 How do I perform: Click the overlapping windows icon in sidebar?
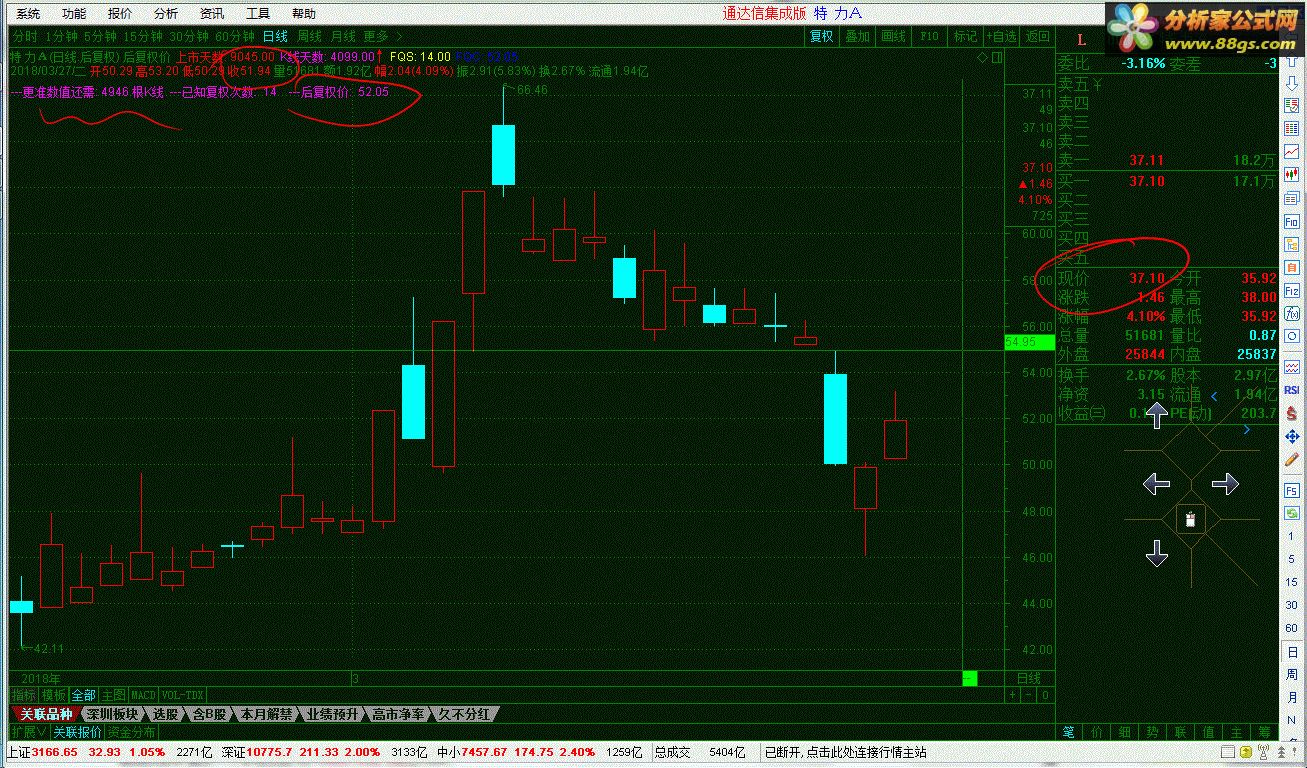pyautogui.click(x=1292, y=198)
